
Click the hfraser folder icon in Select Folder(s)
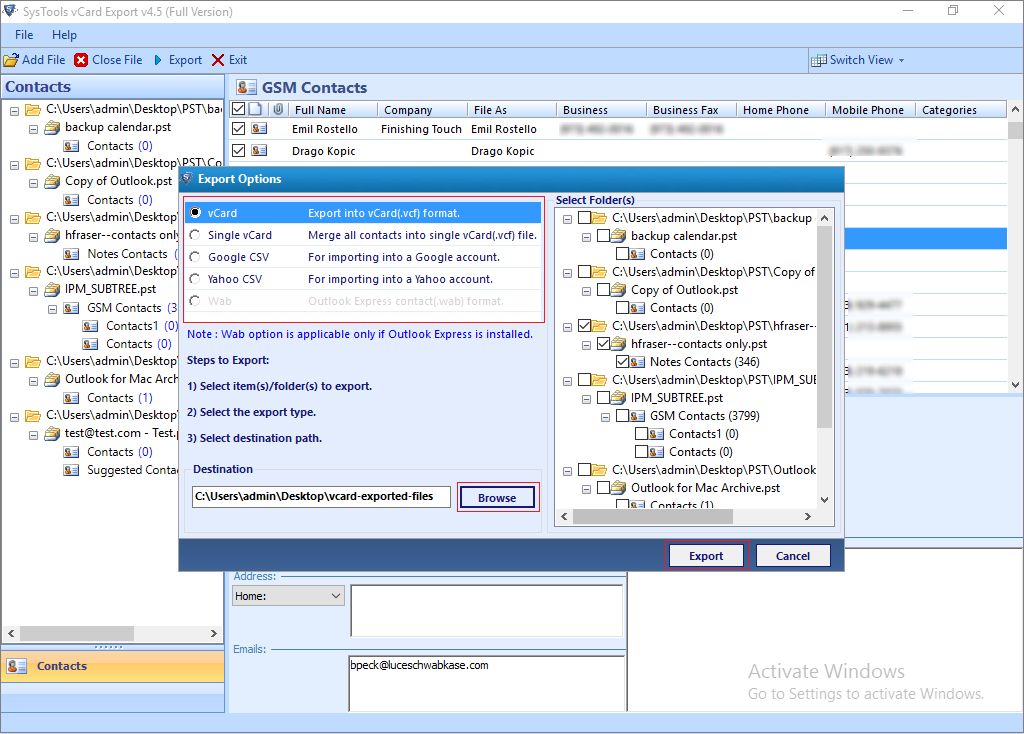point(600,326)
